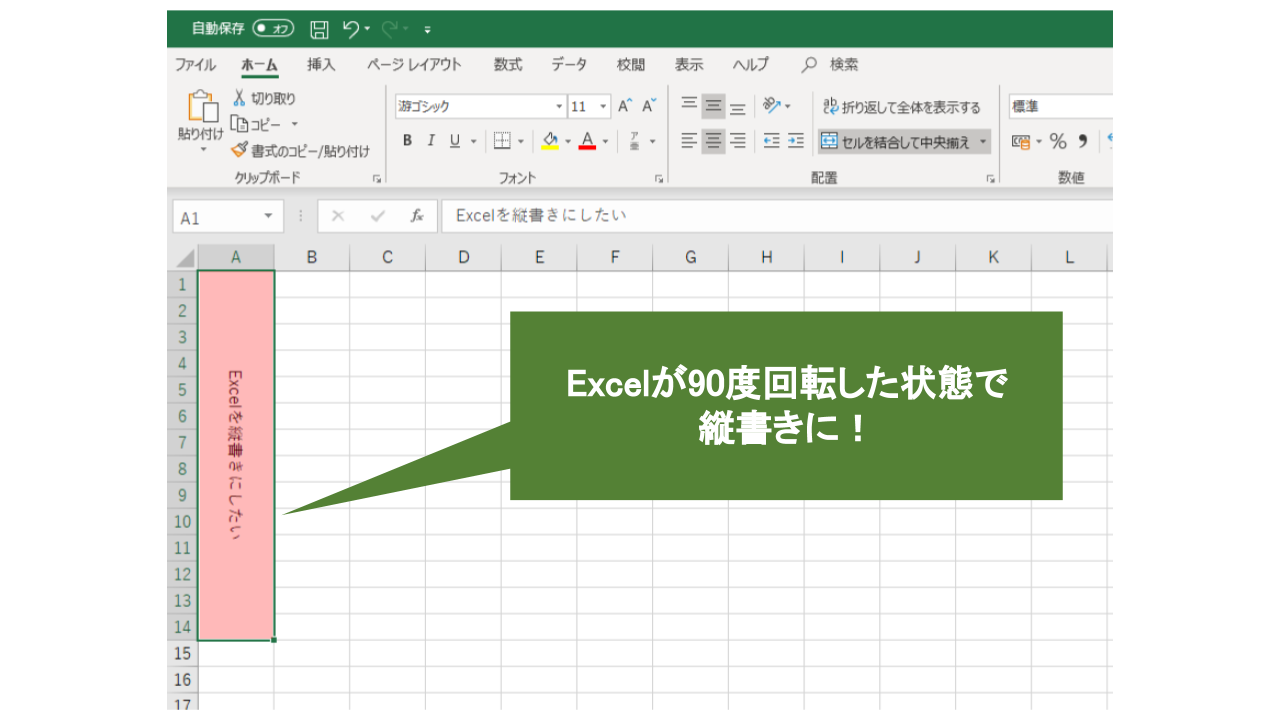Click the align right icon

[737, 141]
